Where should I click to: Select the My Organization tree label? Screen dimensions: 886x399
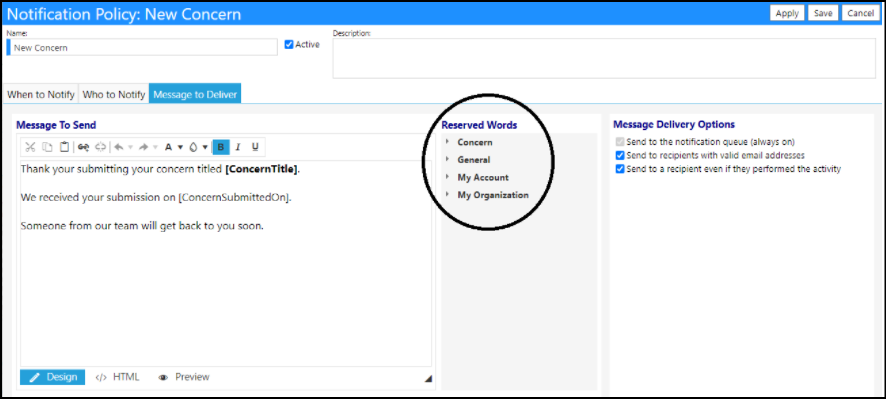coord(493,195)
